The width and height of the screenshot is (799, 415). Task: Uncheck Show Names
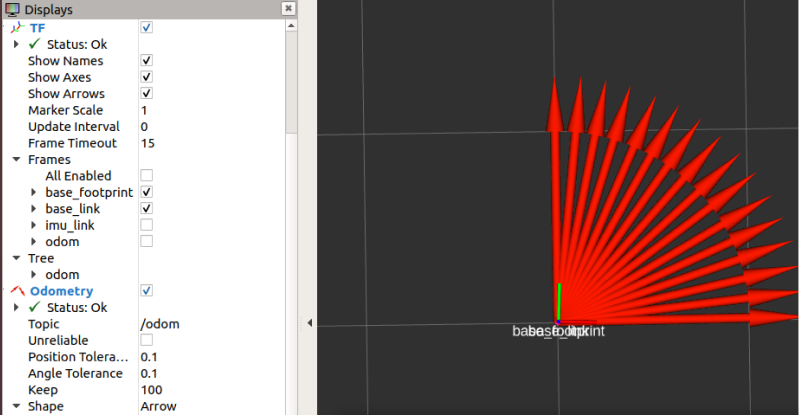click(146, 60)
